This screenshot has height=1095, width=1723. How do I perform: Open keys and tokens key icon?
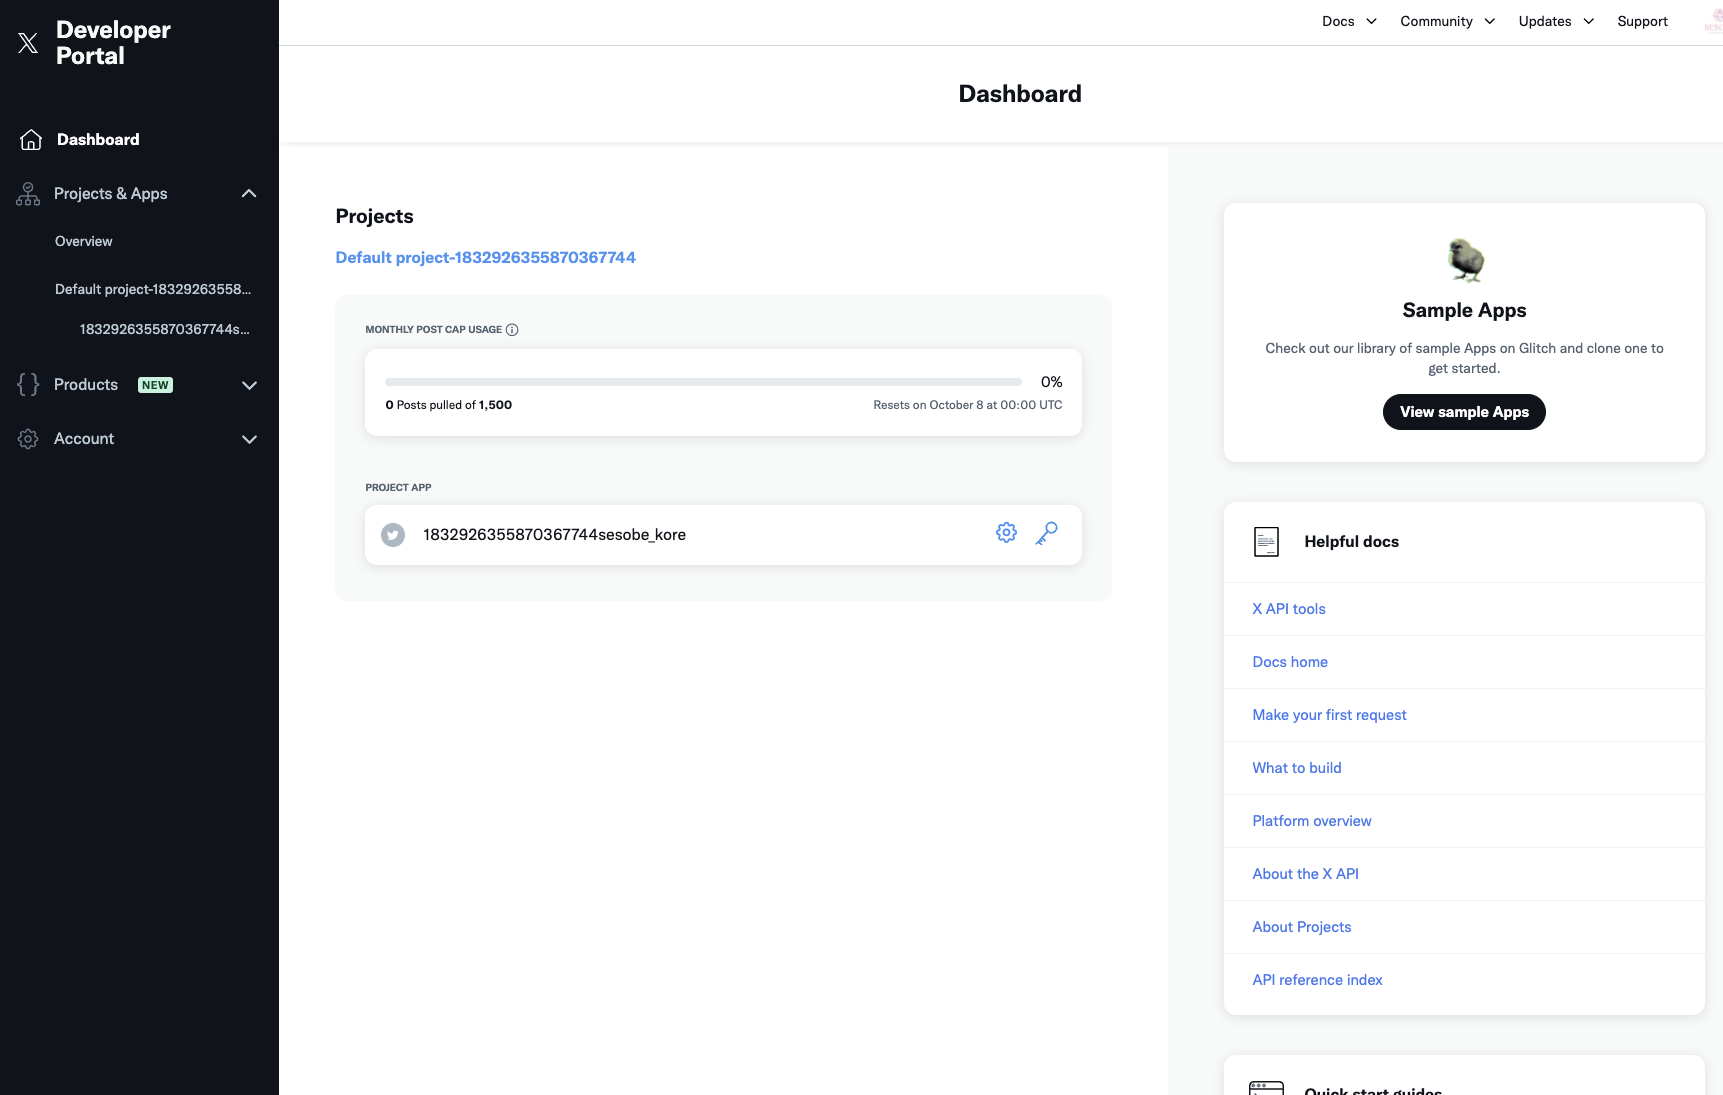1047,533
